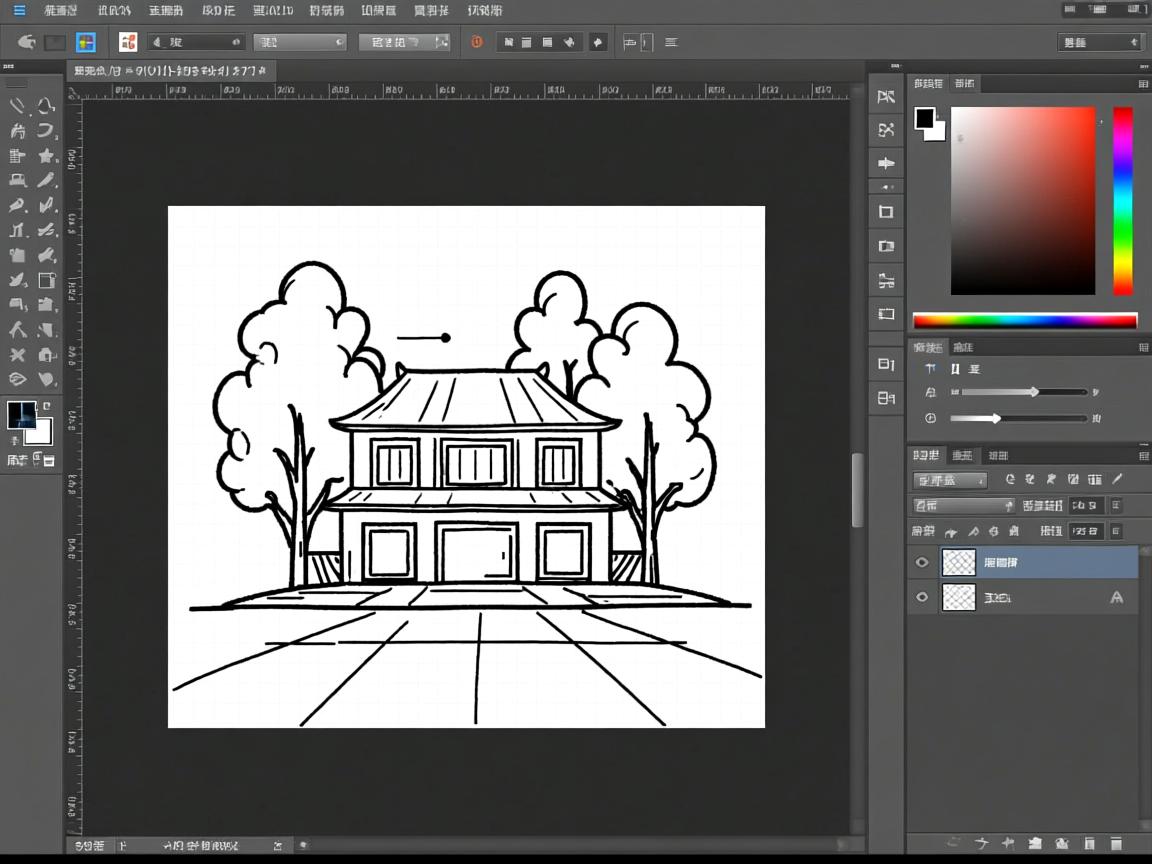Click the opacity value field in the layers panel

(1086, 506)
